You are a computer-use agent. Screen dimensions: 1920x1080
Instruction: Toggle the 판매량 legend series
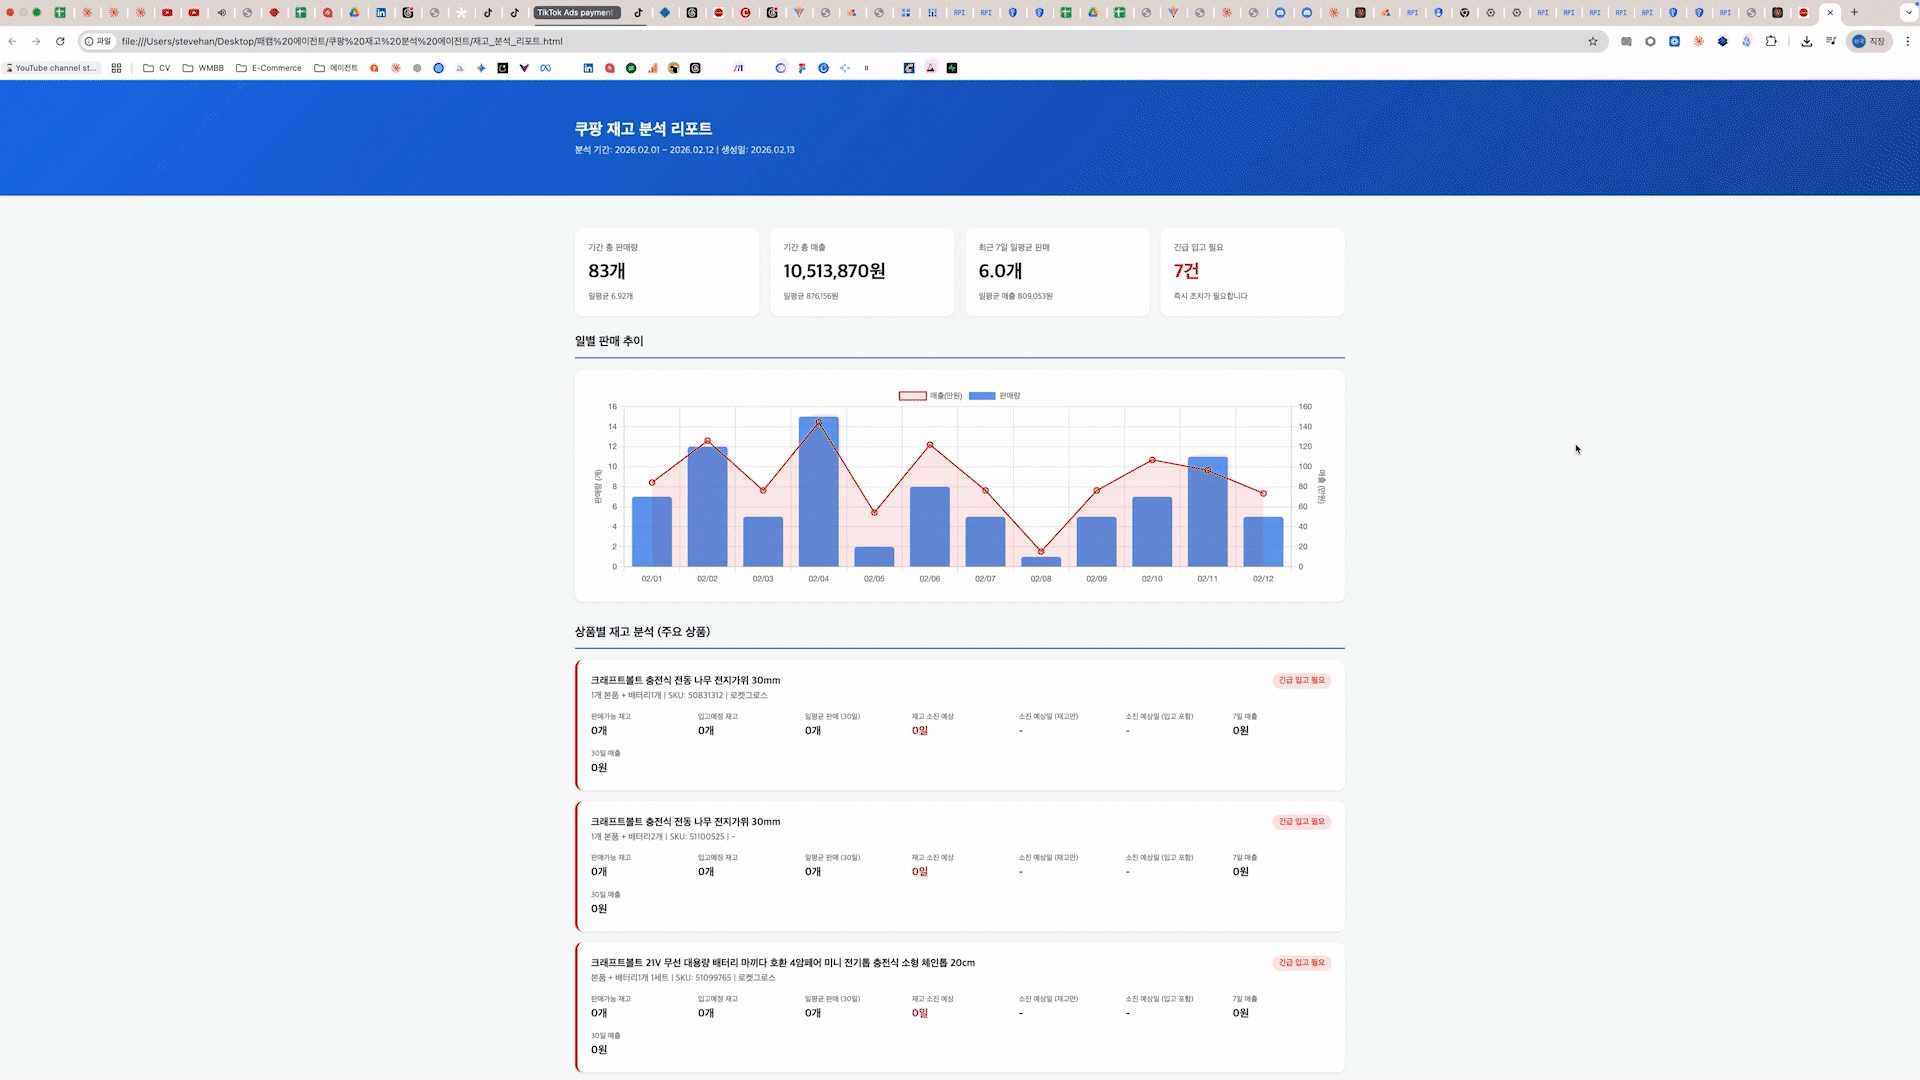tap(995, 396)
